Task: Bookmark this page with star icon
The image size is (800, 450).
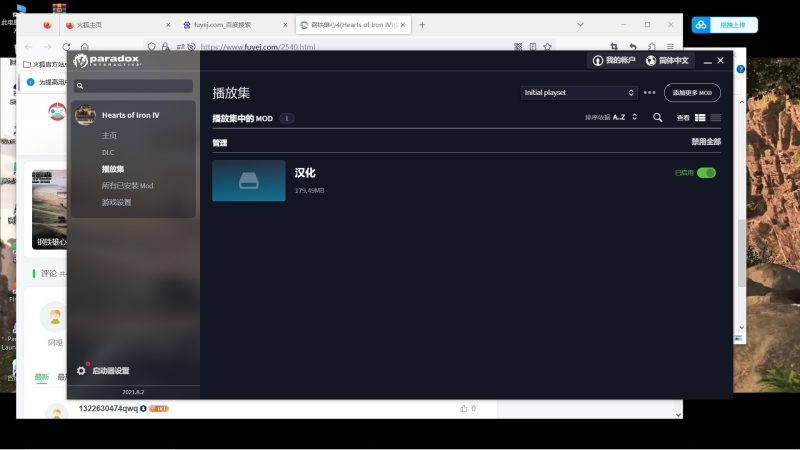Action: point(547,47)
